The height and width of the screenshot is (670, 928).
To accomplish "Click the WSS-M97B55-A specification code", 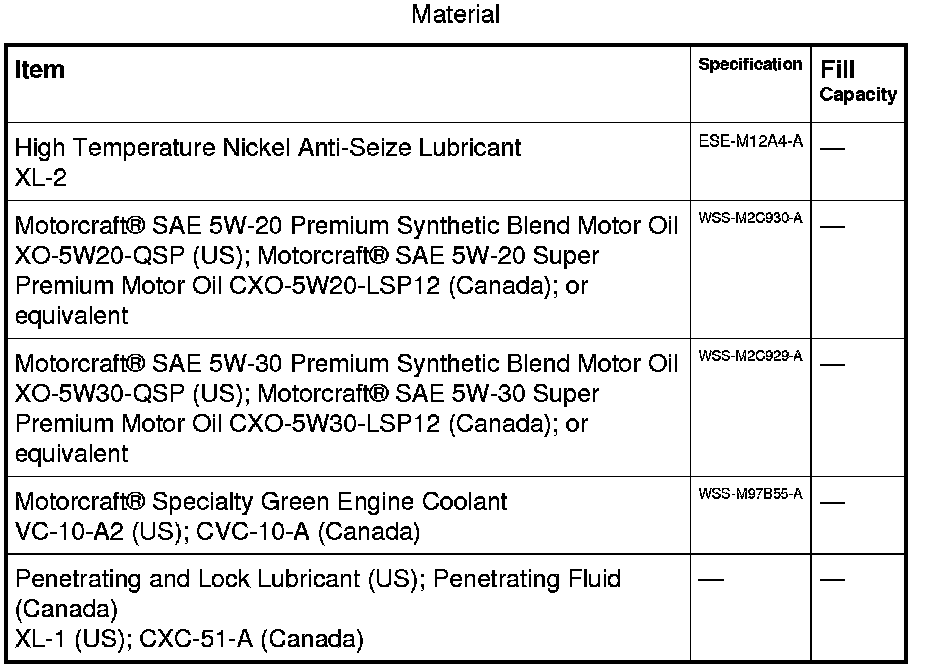I will (x=750, y=495).
